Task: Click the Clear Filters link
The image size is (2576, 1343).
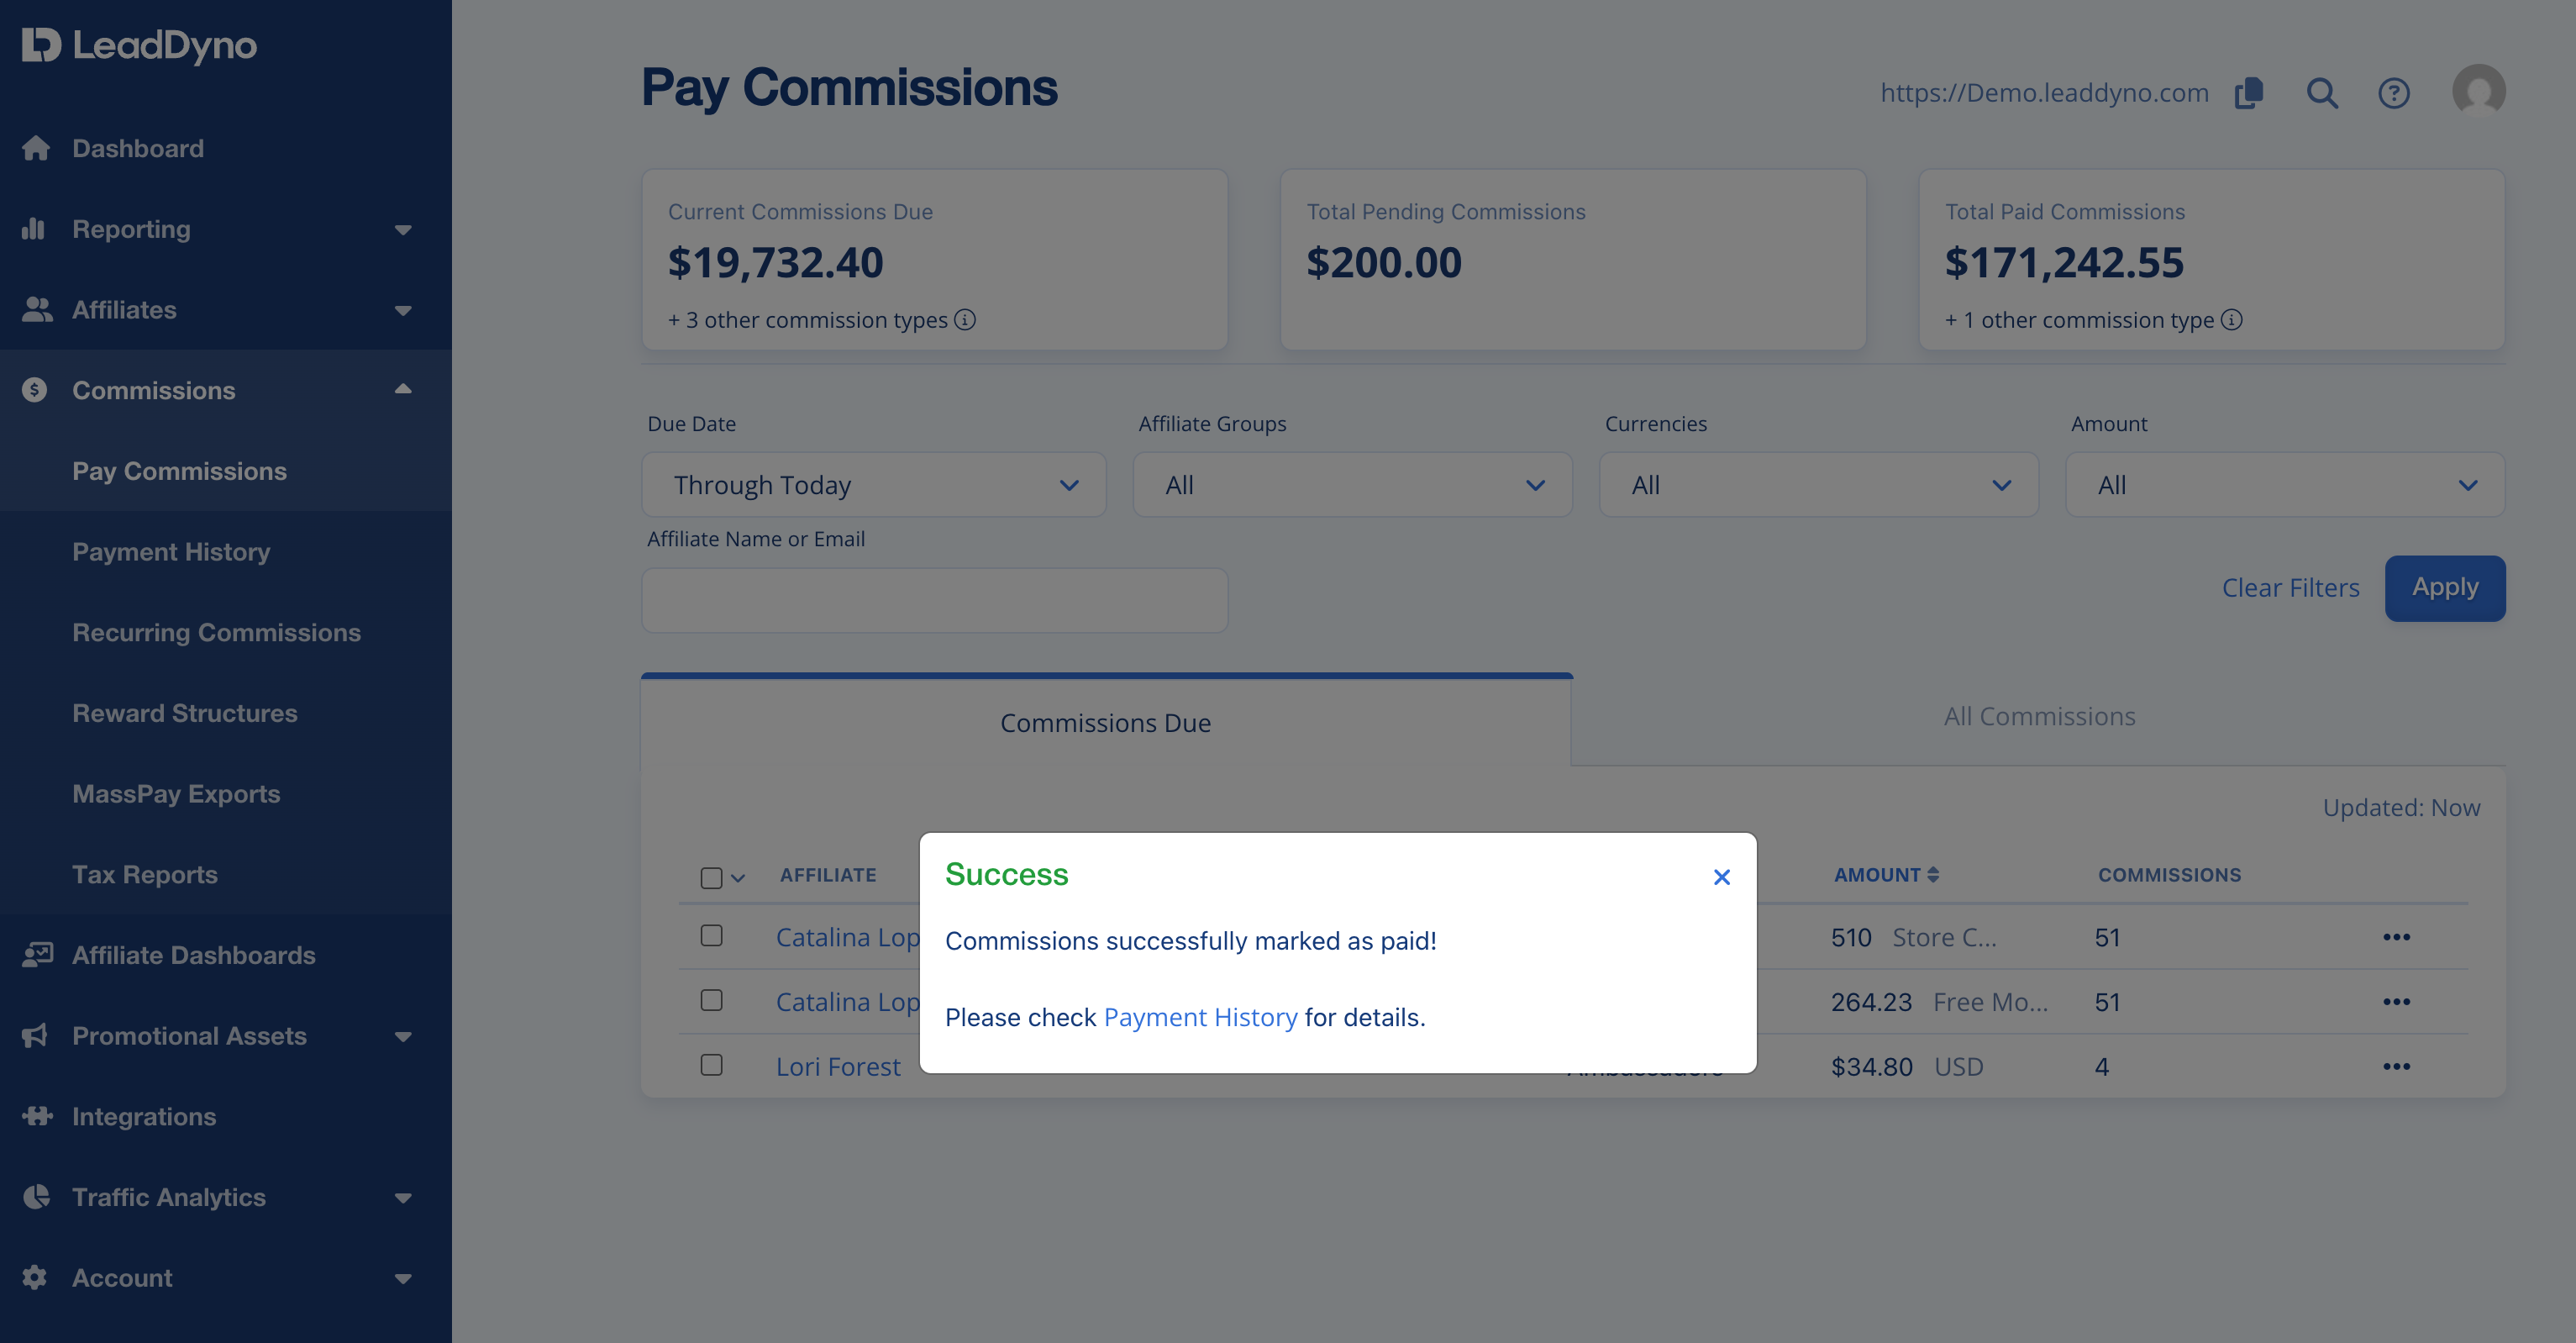Action: [x=2290, y=588]
